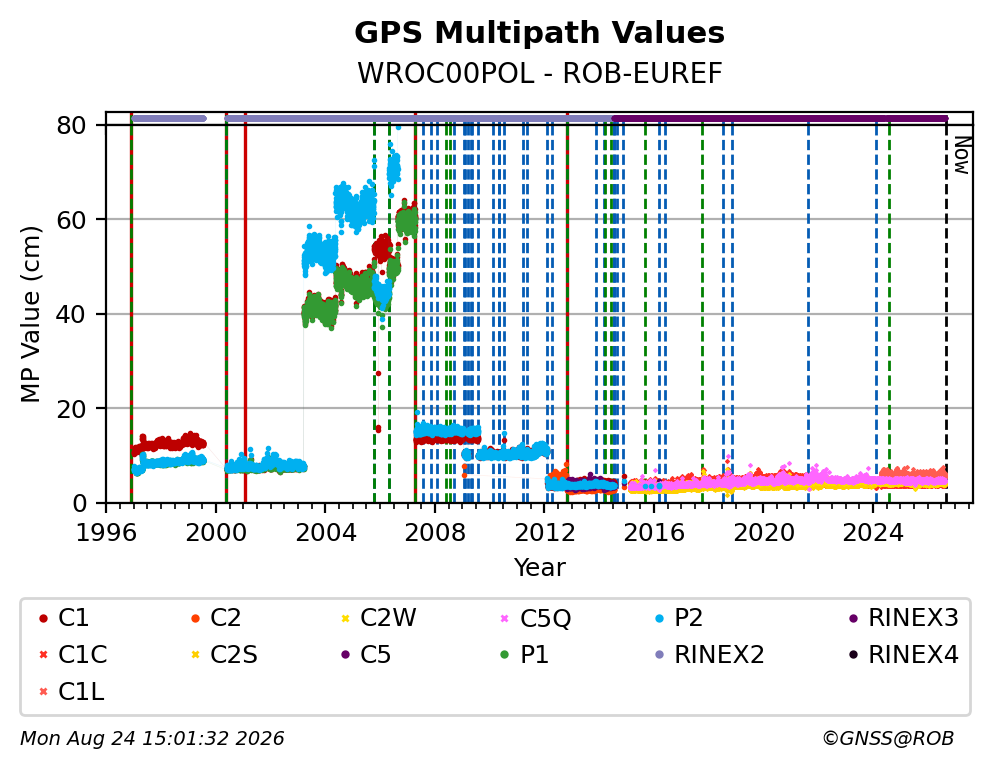Click the 2008 x-axis tick label

coord(435,532)
